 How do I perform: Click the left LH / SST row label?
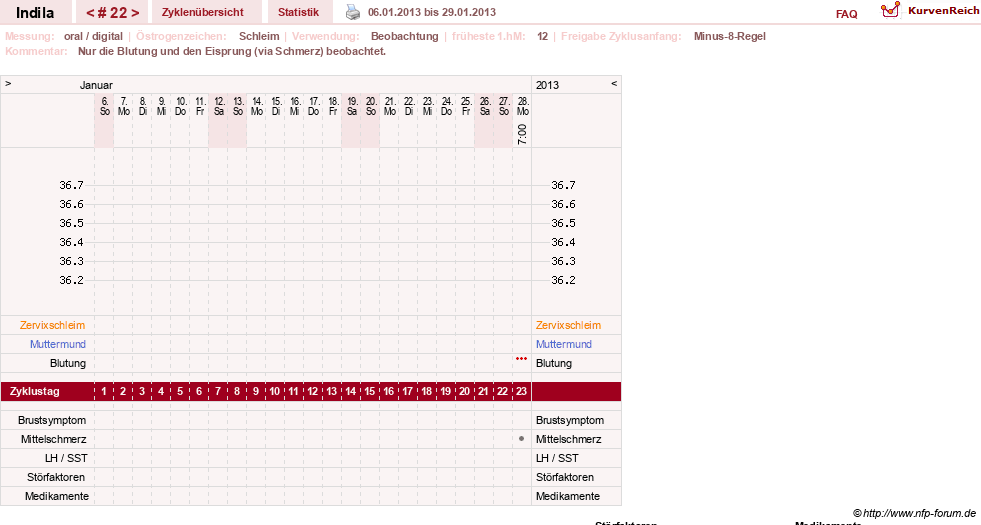coord(66,458)
